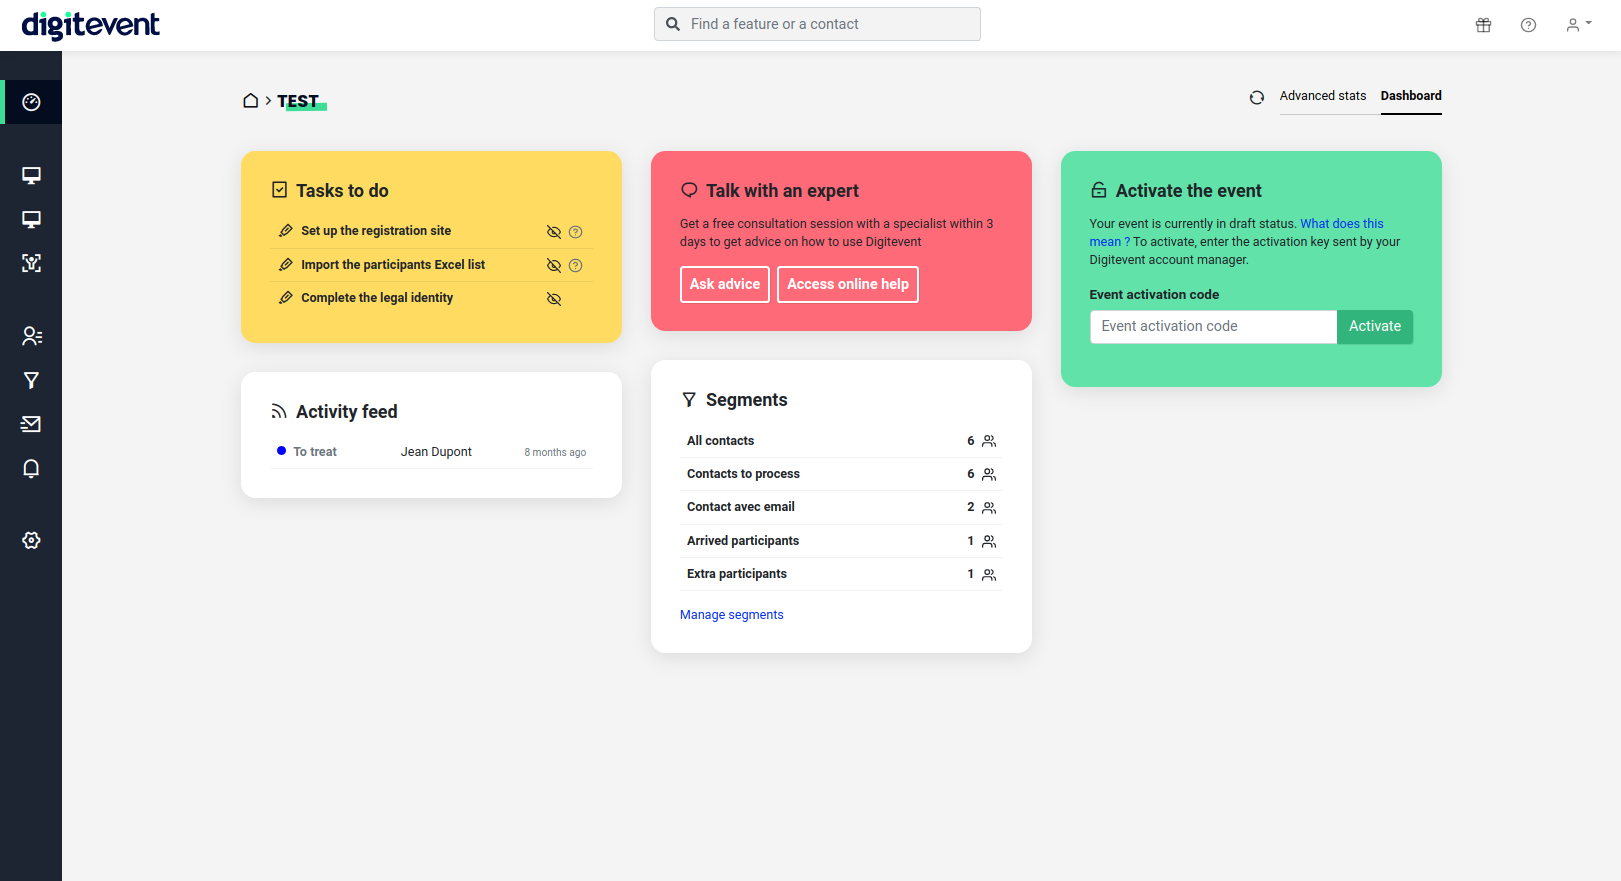Select the Dashboard tab
The width and height of the screenshot is (1621, 881).
1411,96
